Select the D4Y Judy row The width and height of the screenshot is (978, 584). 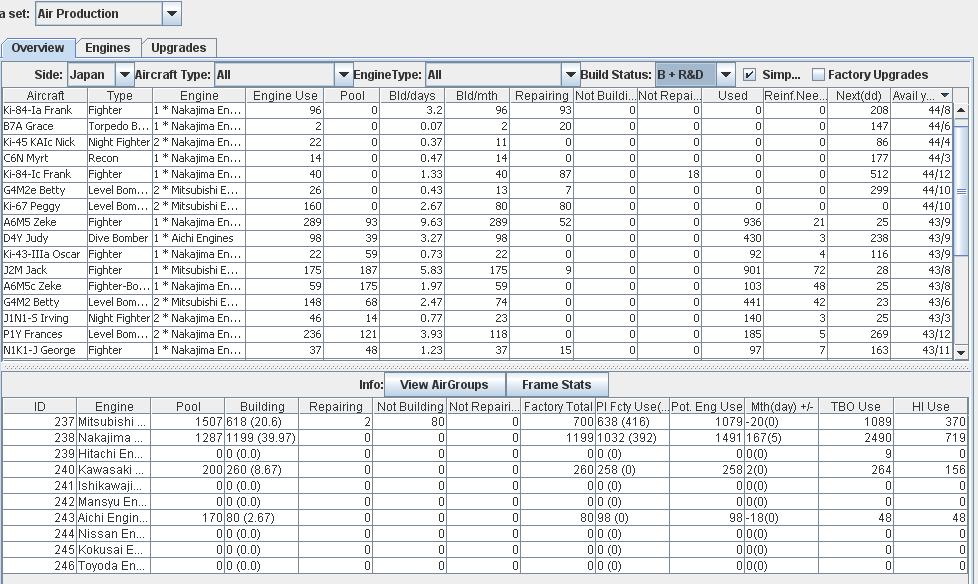[478, 238]
